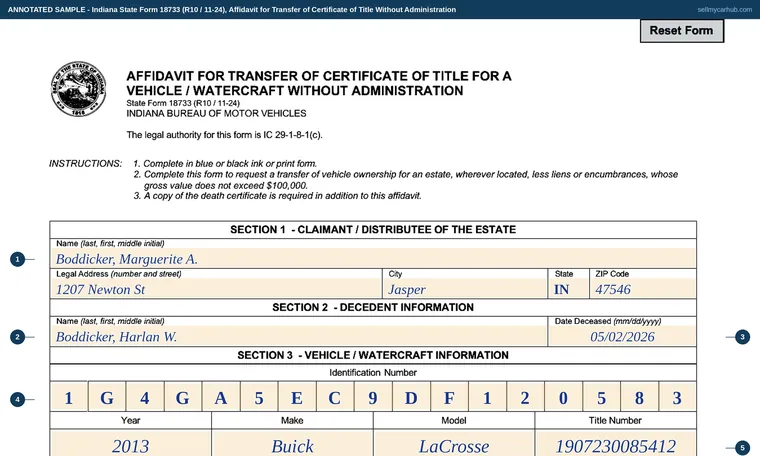The width and height of the screenshot is (760, 456).
Task: Select the VIN box containing C
Action: (334, 397)
